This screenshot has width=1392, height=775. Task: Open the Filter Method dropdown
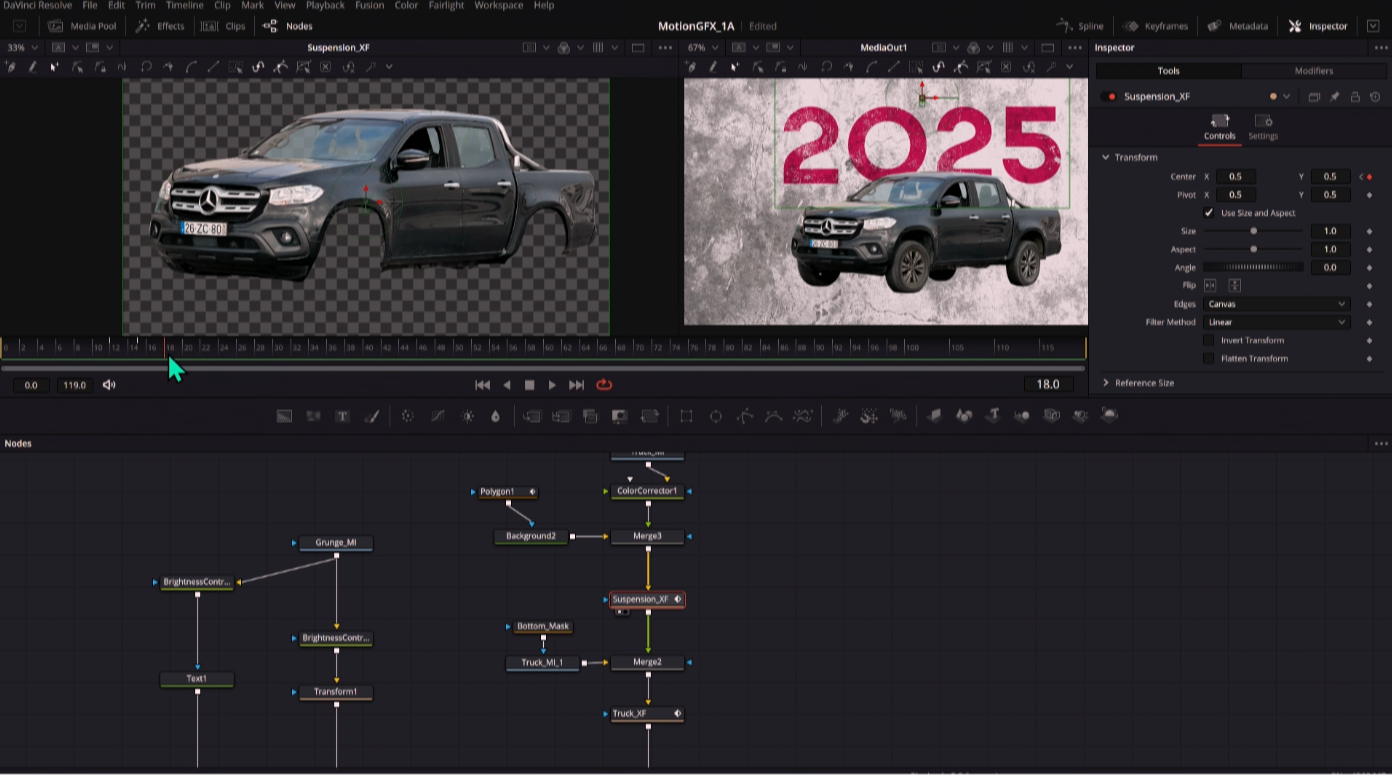(x=1276, y=322)
